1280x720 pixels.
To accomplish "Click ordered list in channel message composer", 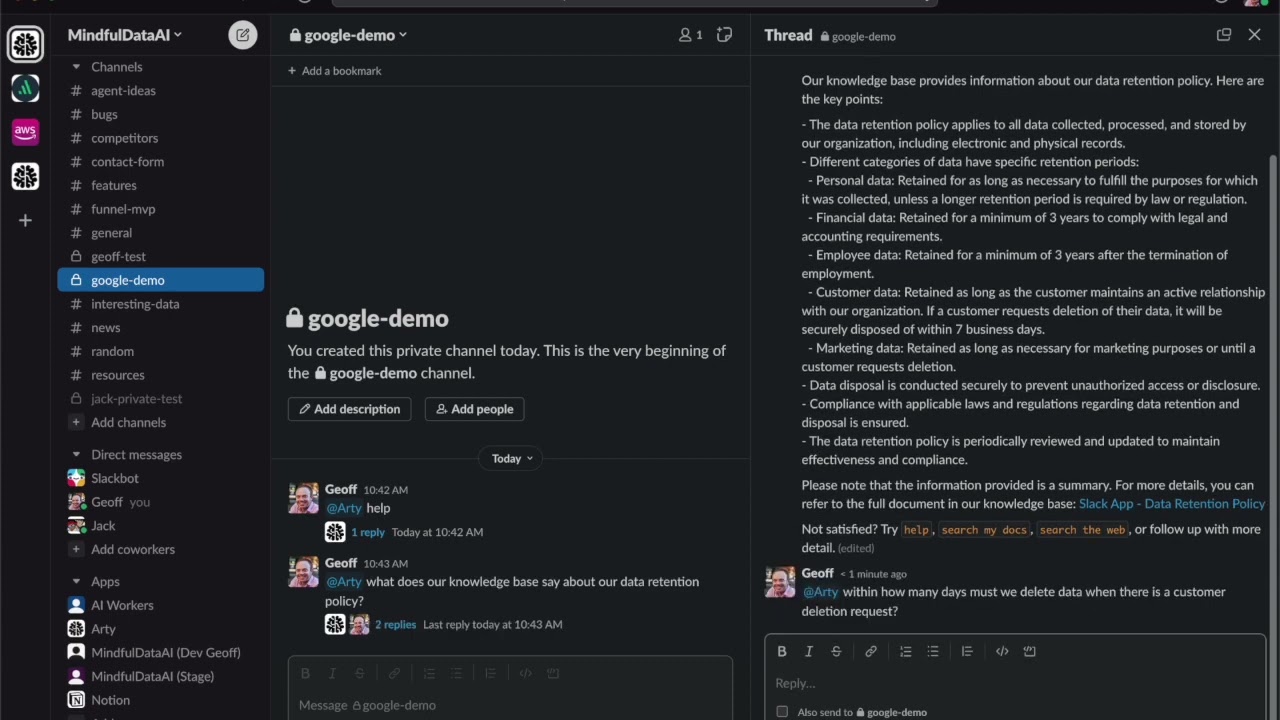I will [x=429, y=673].
